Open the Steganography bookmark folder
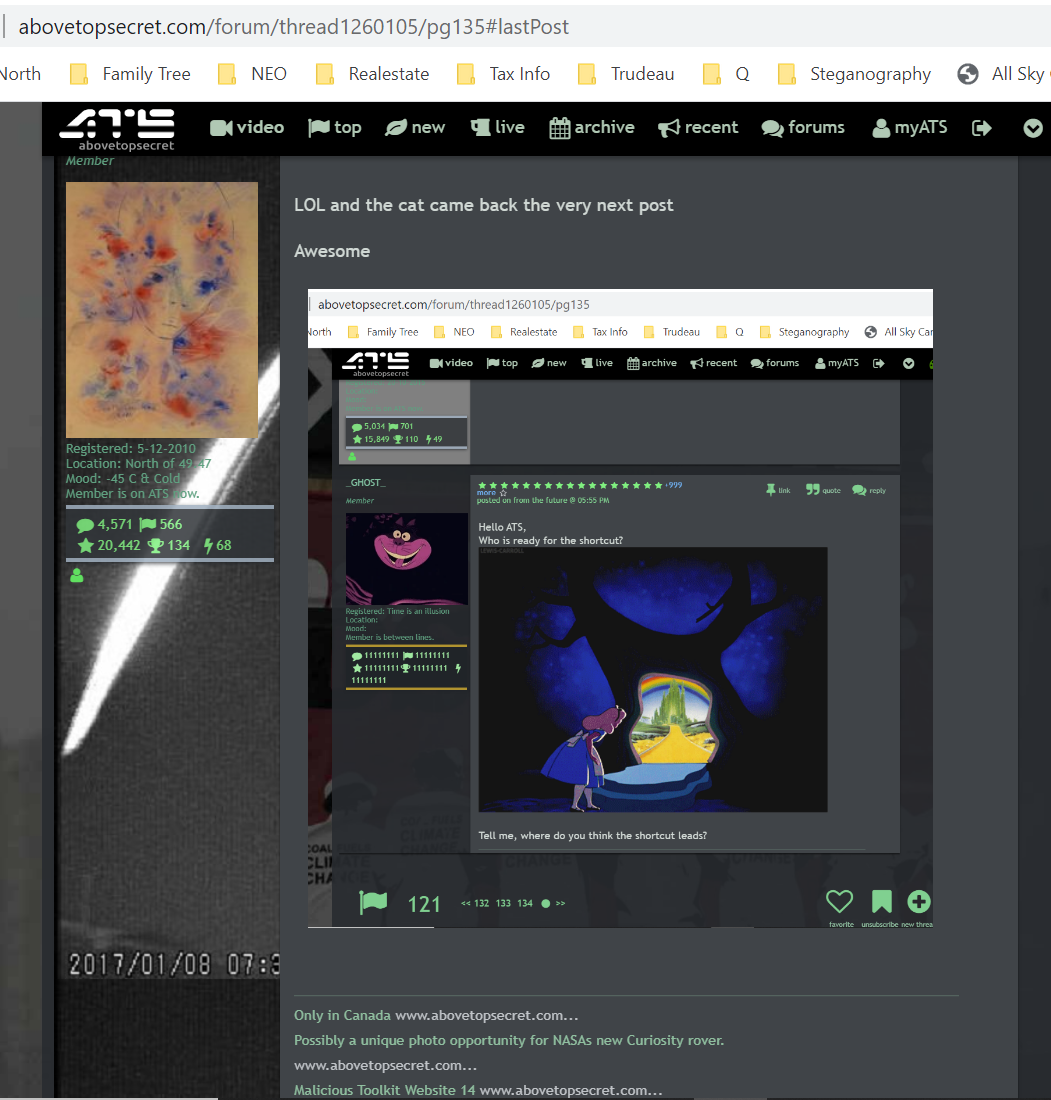This screenshot has width=1051, height=1100. coord(855,74)
